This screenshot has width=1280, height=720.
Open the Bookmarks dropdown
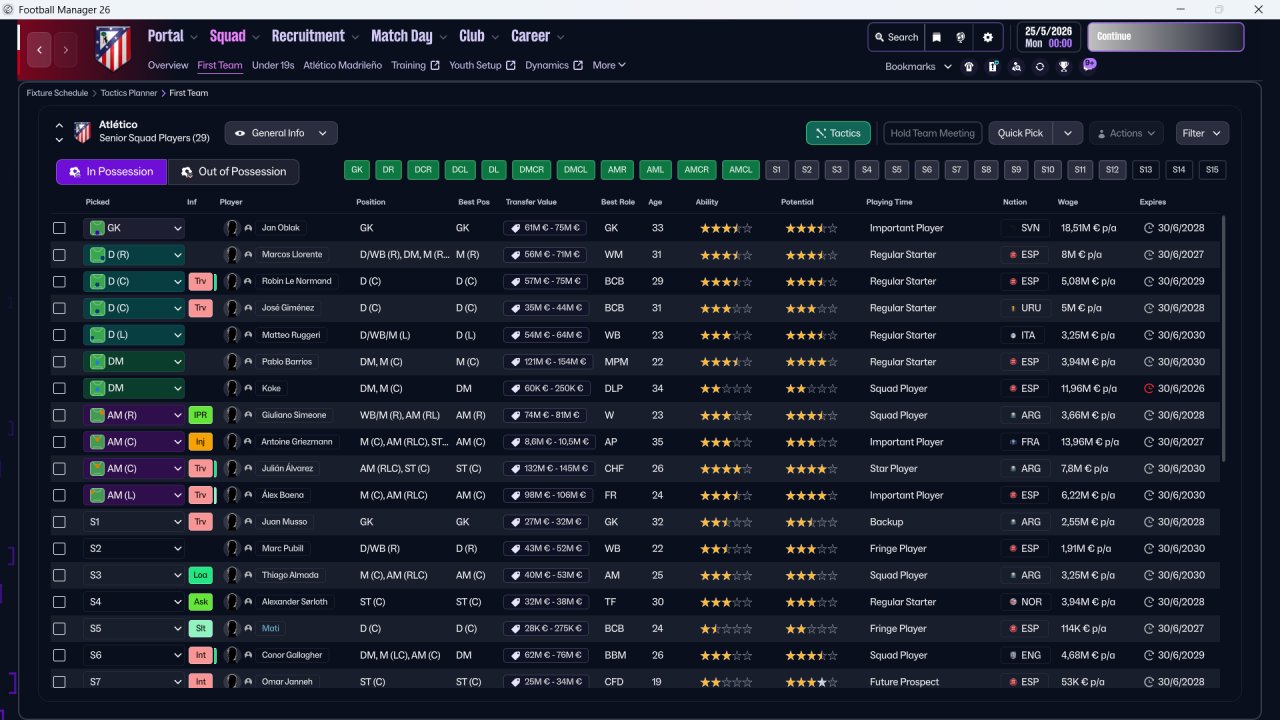click(x=918, y=67)
